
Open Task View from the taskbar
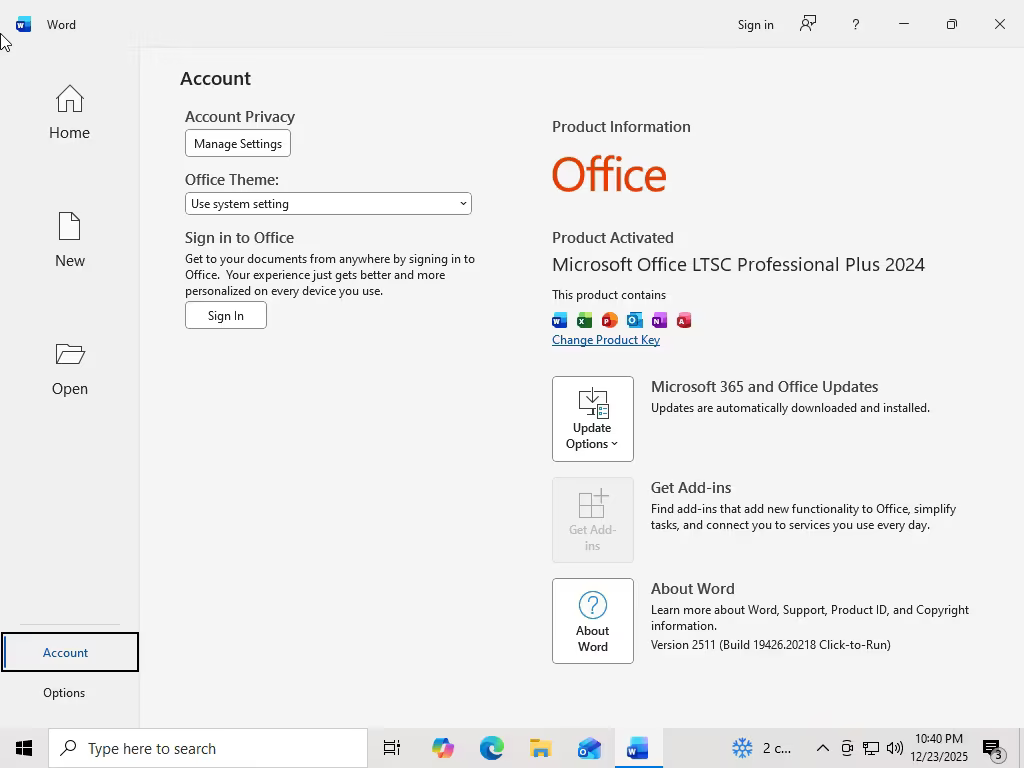click(x=392, y=748)
